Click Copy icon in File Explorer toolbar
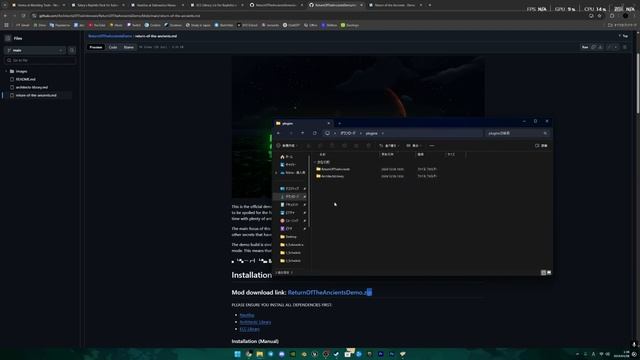Viewport: 640px width, 360px height. coord(320,146)
